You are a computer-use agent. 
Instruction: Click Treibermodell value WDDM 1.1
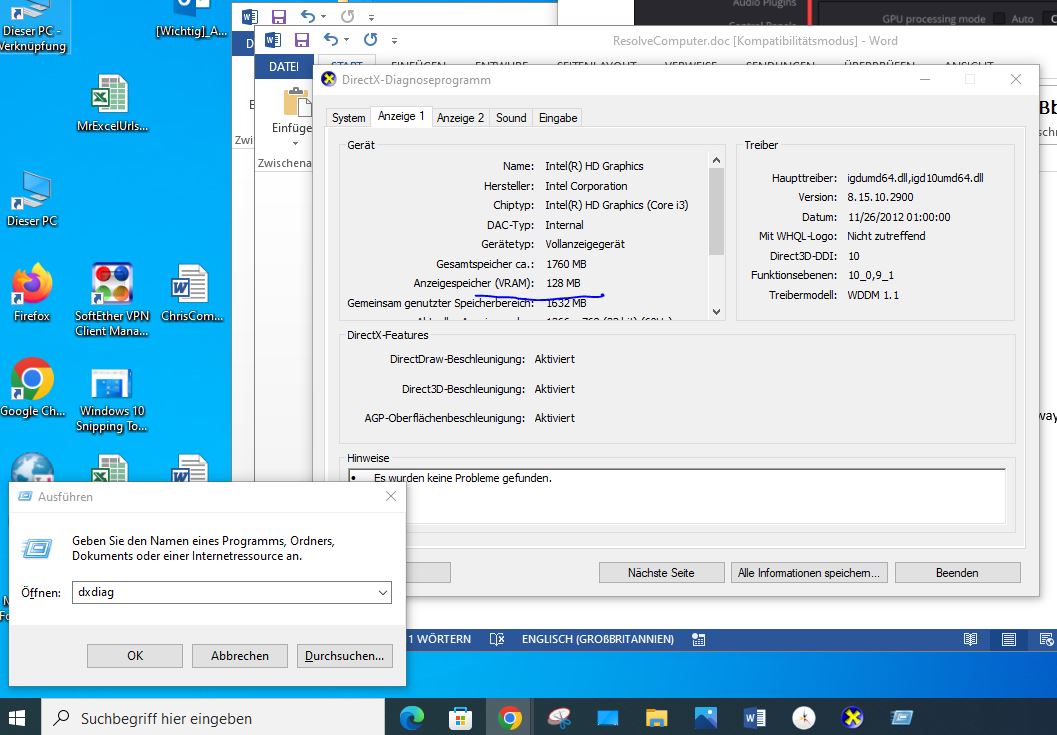[x=873, y=295]
